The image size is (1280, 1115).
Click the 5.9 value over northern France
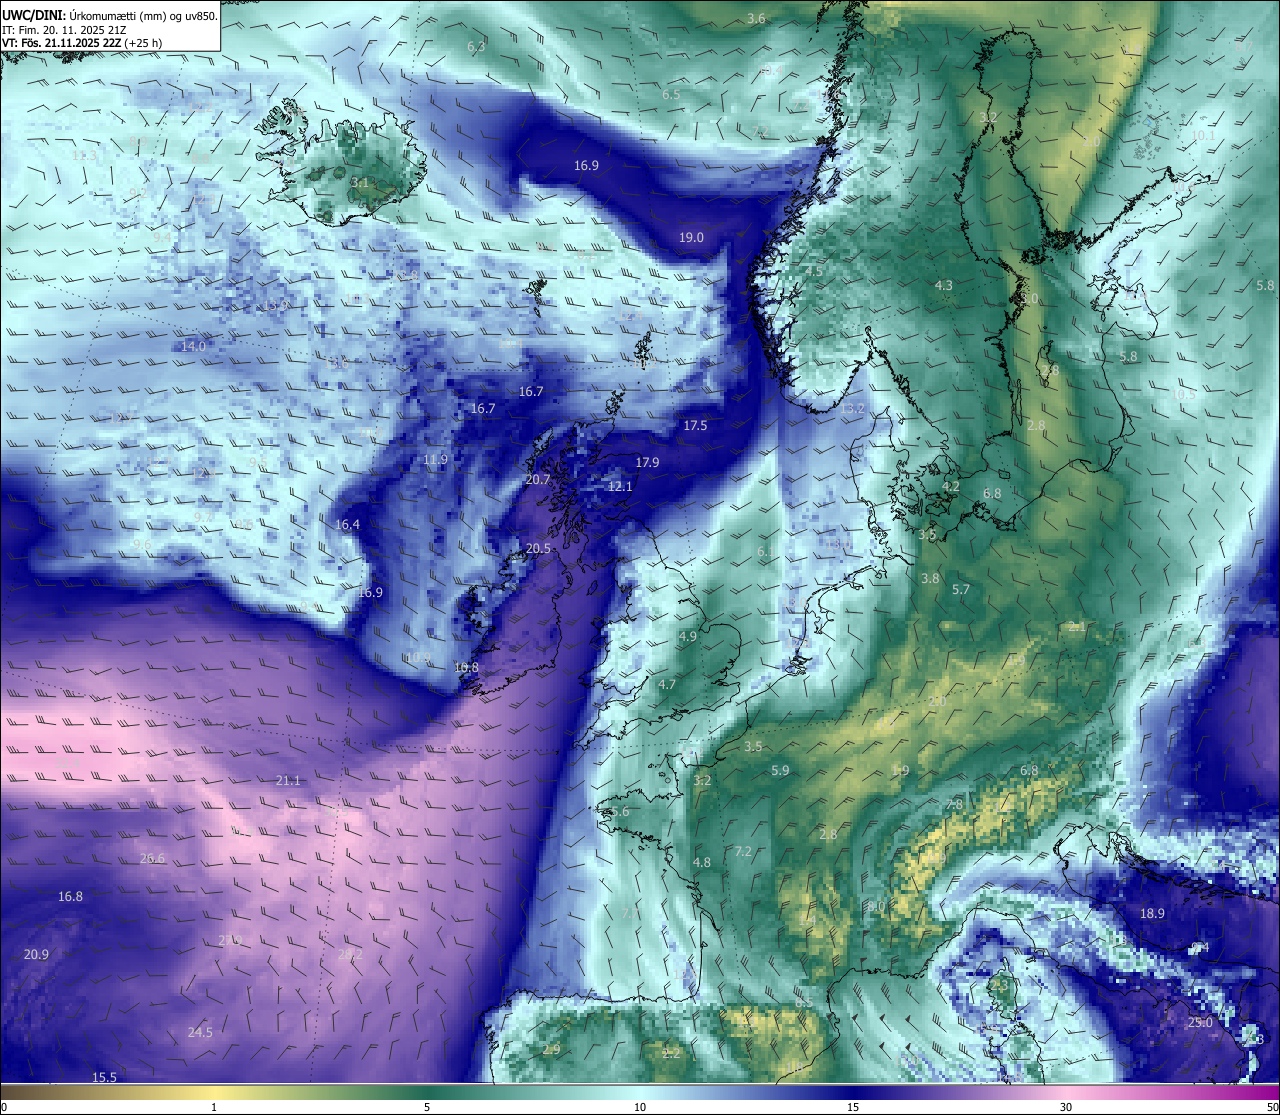coord(780,771)
